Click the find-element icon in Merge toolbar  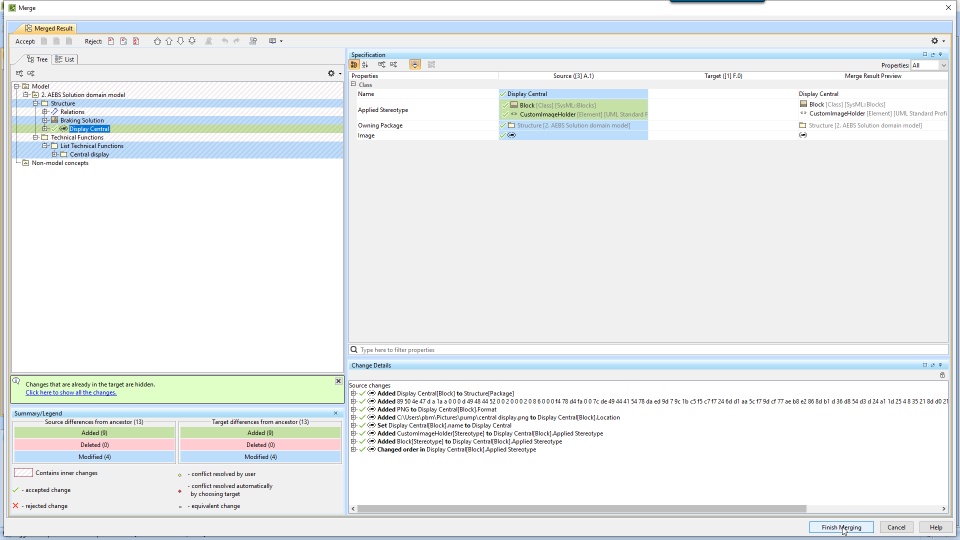253,41
